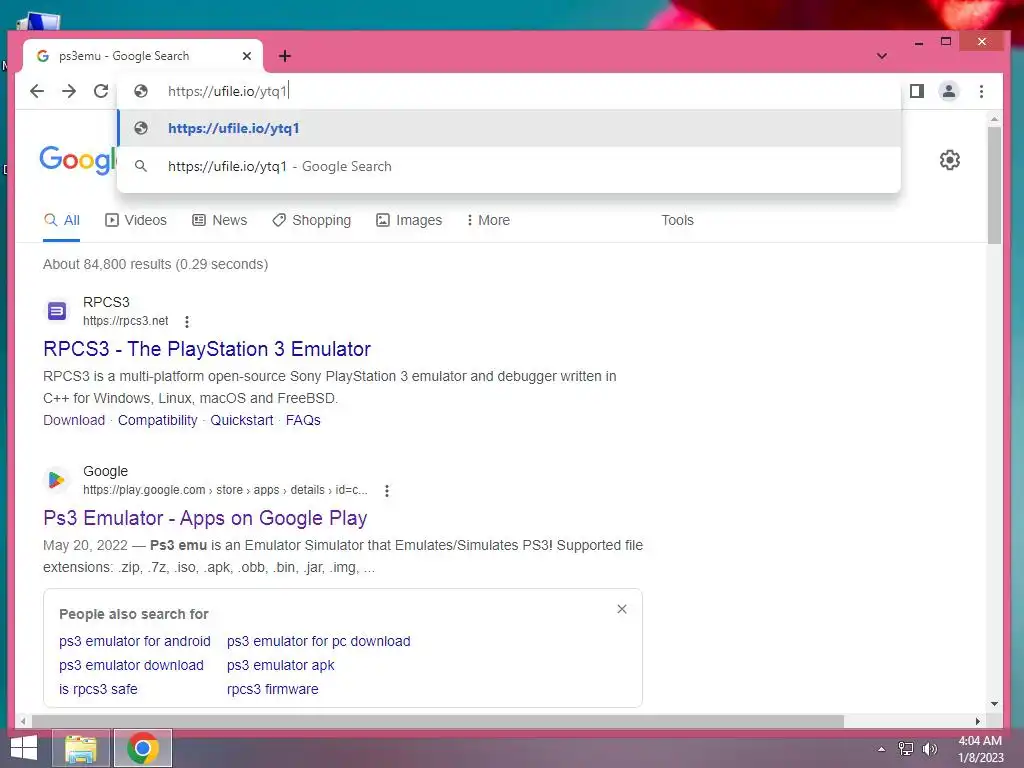
Task: Expand the More search options
Action: pos(488,221)
